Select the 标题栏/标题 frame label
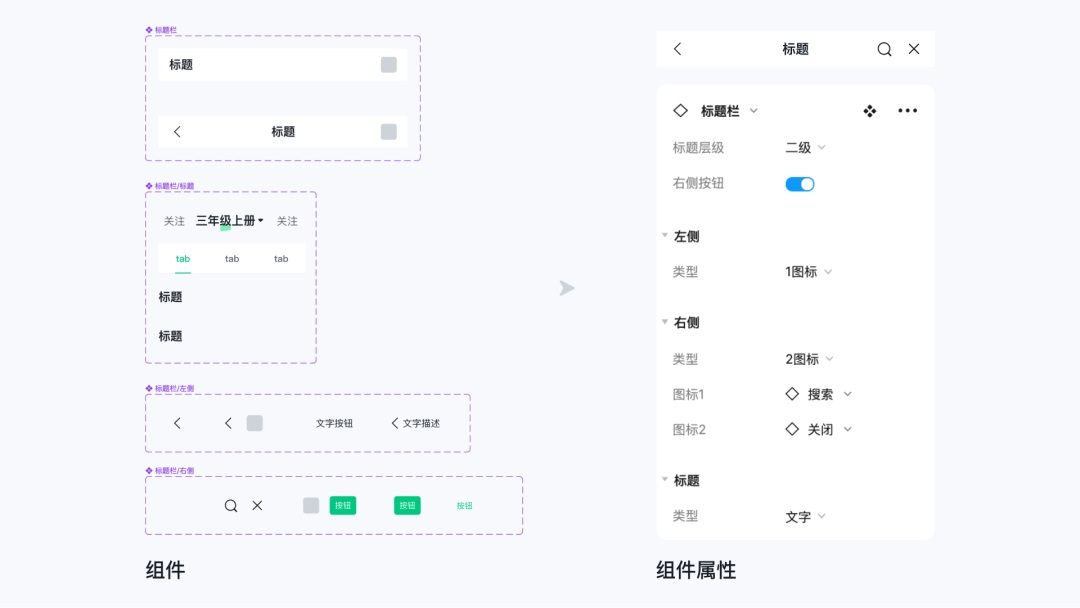This screenshot has width=1080, height=608. click(170, 186)
